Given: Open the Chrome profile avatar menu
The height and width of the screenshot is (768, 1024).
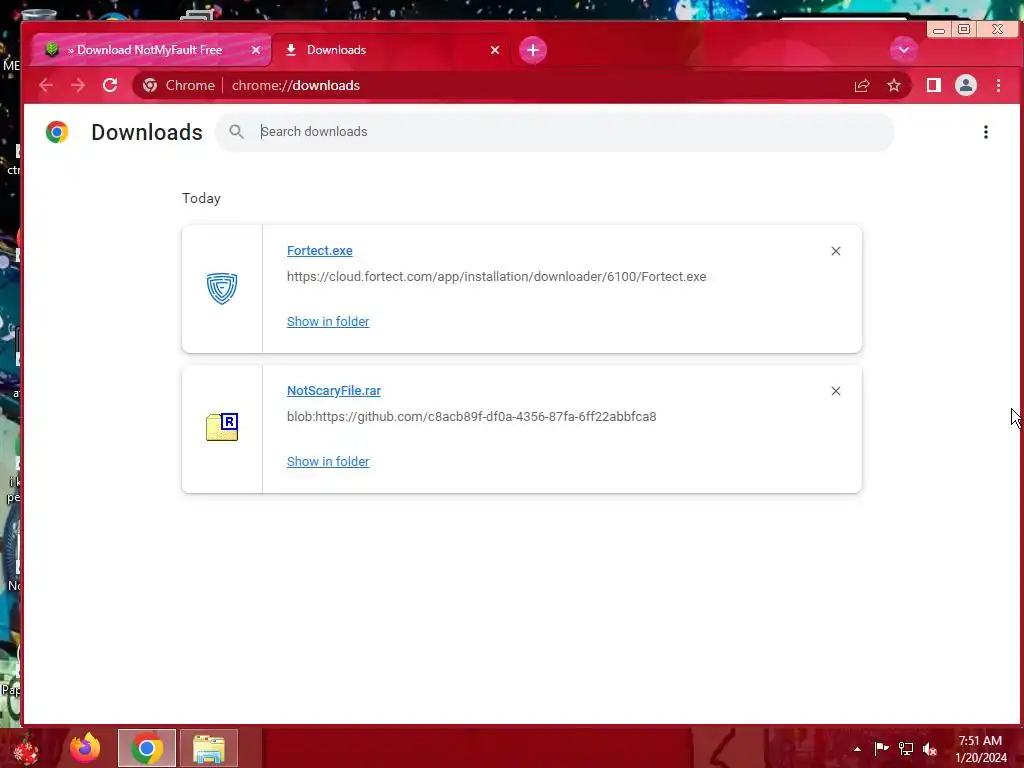Looking at the screenshot, I should (966, 86).
